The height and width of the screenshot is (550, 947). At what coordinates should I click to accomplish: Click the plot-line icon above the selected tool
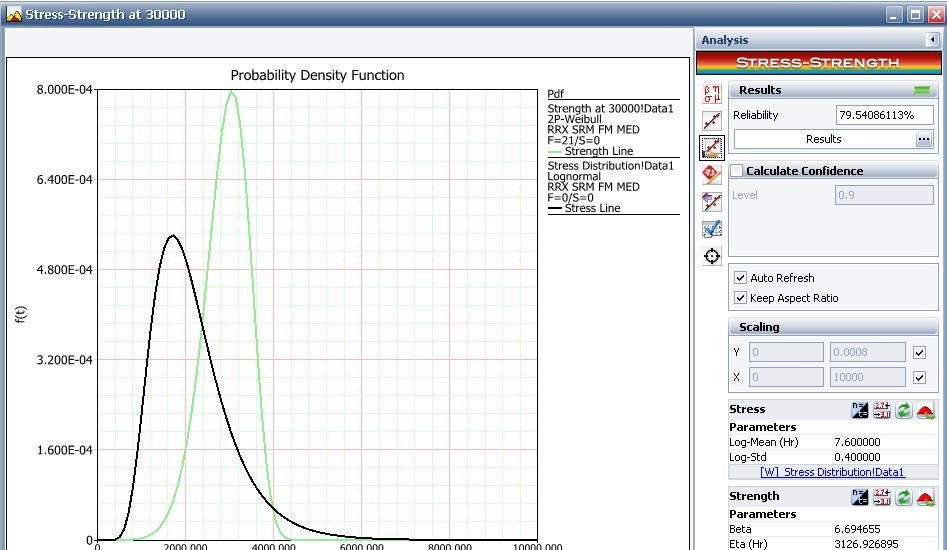(712, 121)
